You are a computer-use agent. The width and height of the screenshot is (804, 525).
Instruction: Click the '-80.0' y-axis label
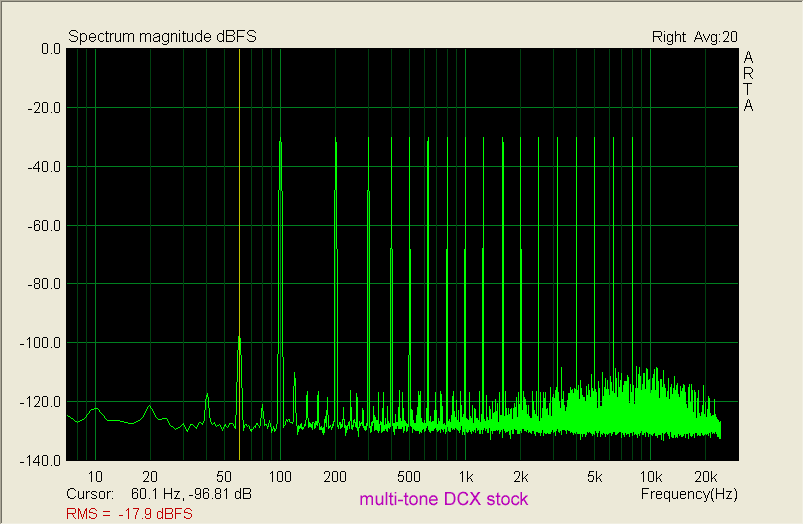(44, 284)
